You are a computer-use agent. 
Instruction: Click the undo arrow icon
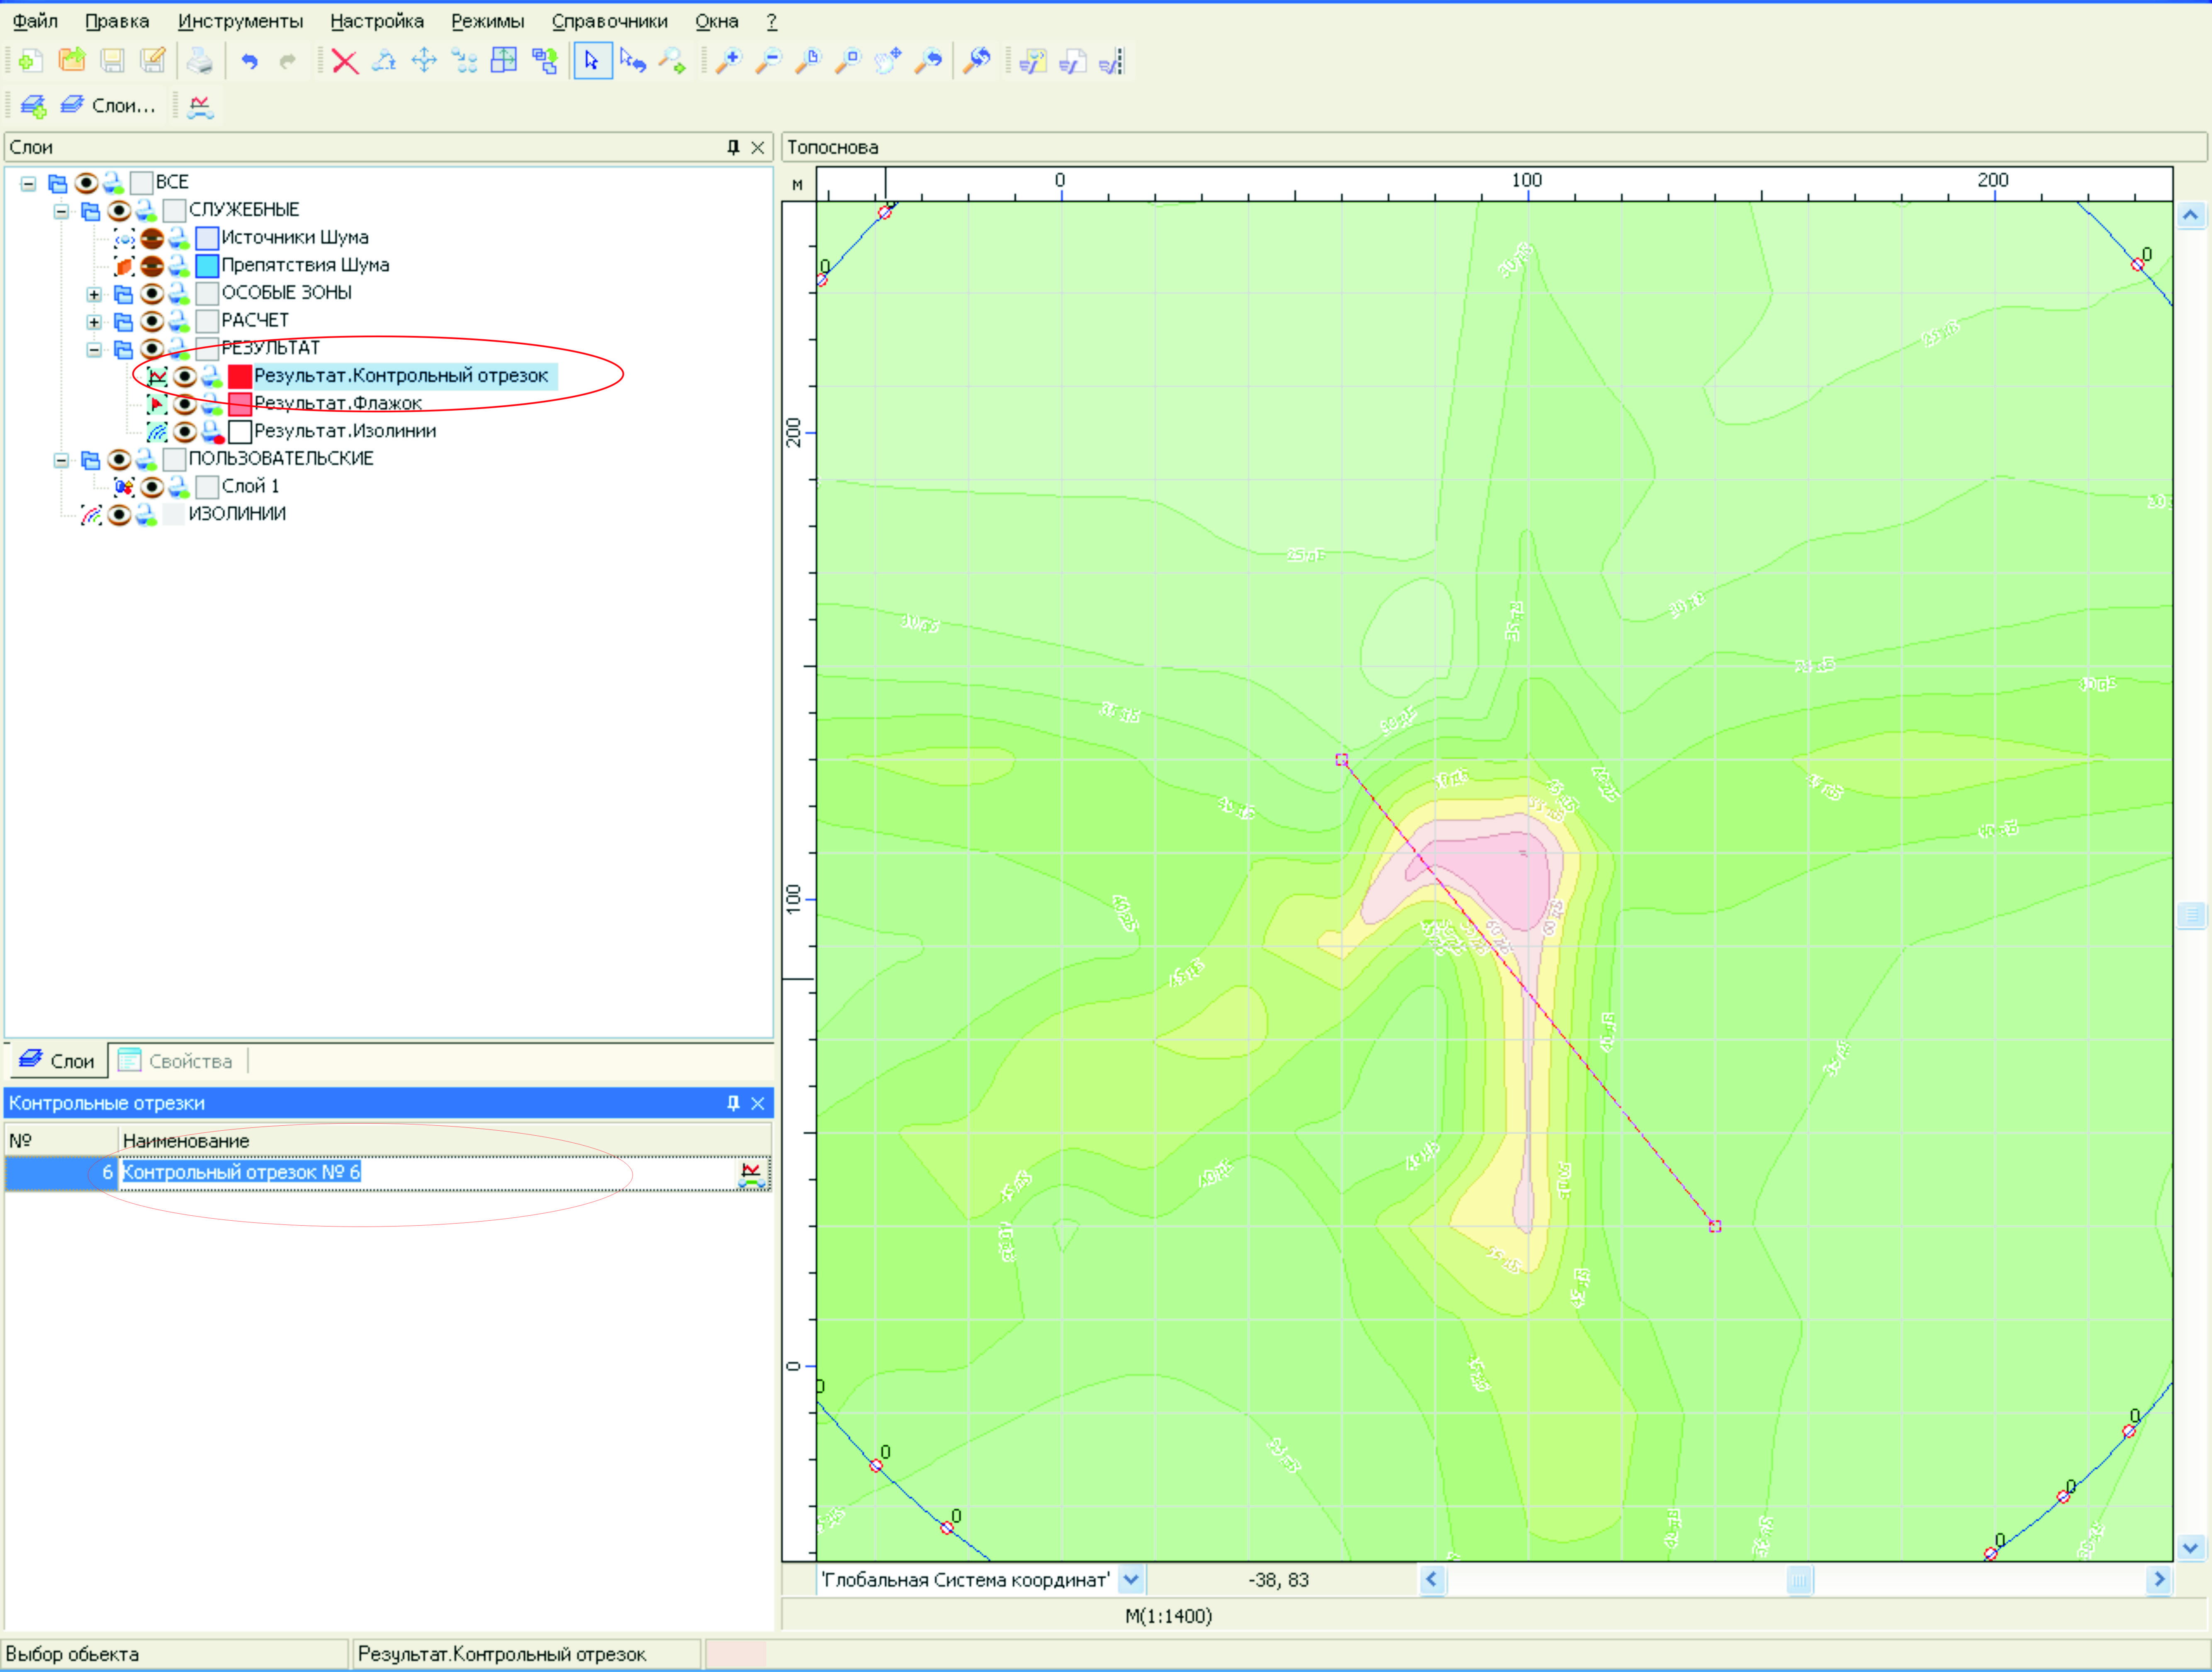coord(249,62)
